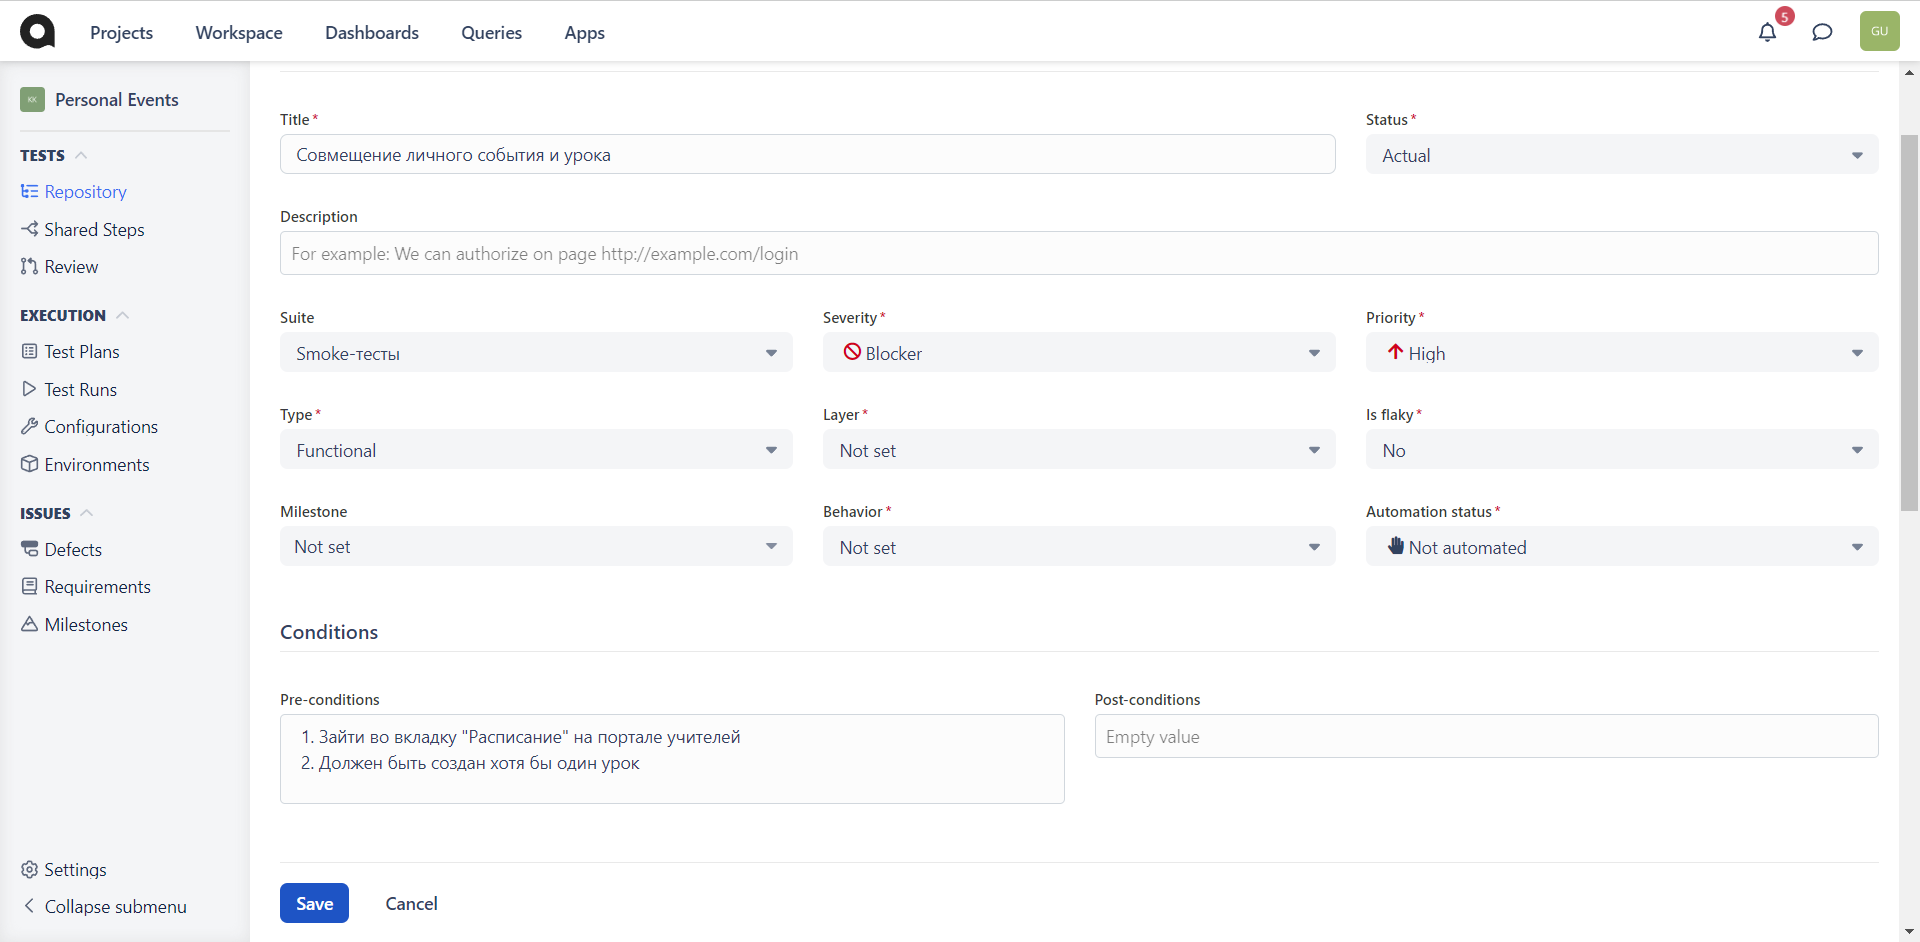Click the Qase logo icon

tap(37, 32)
